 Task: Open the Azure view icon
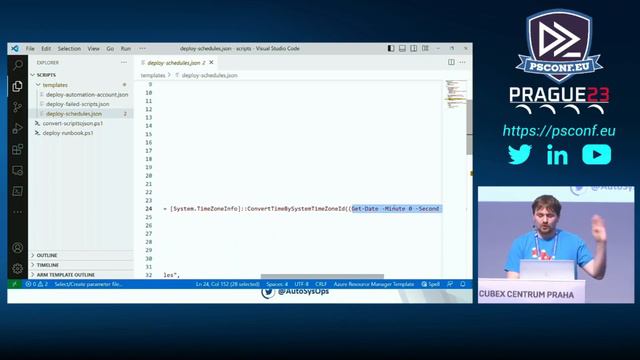(18, 191)
